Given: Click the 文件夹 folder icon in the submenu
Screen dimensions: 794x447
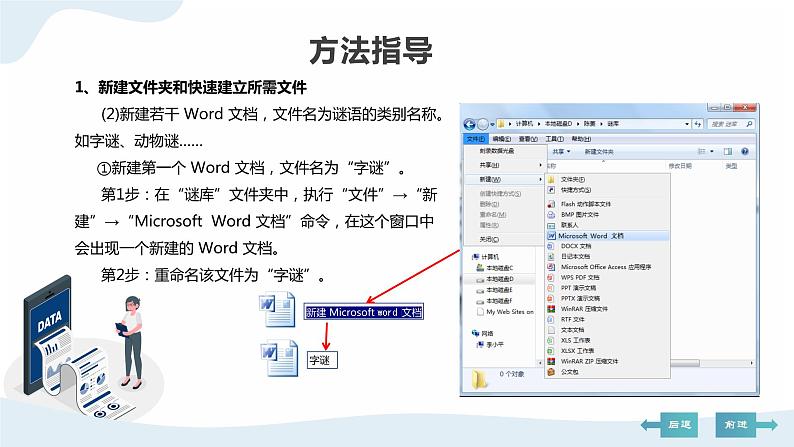Looking at the screenshot, I should pos(551,180).
